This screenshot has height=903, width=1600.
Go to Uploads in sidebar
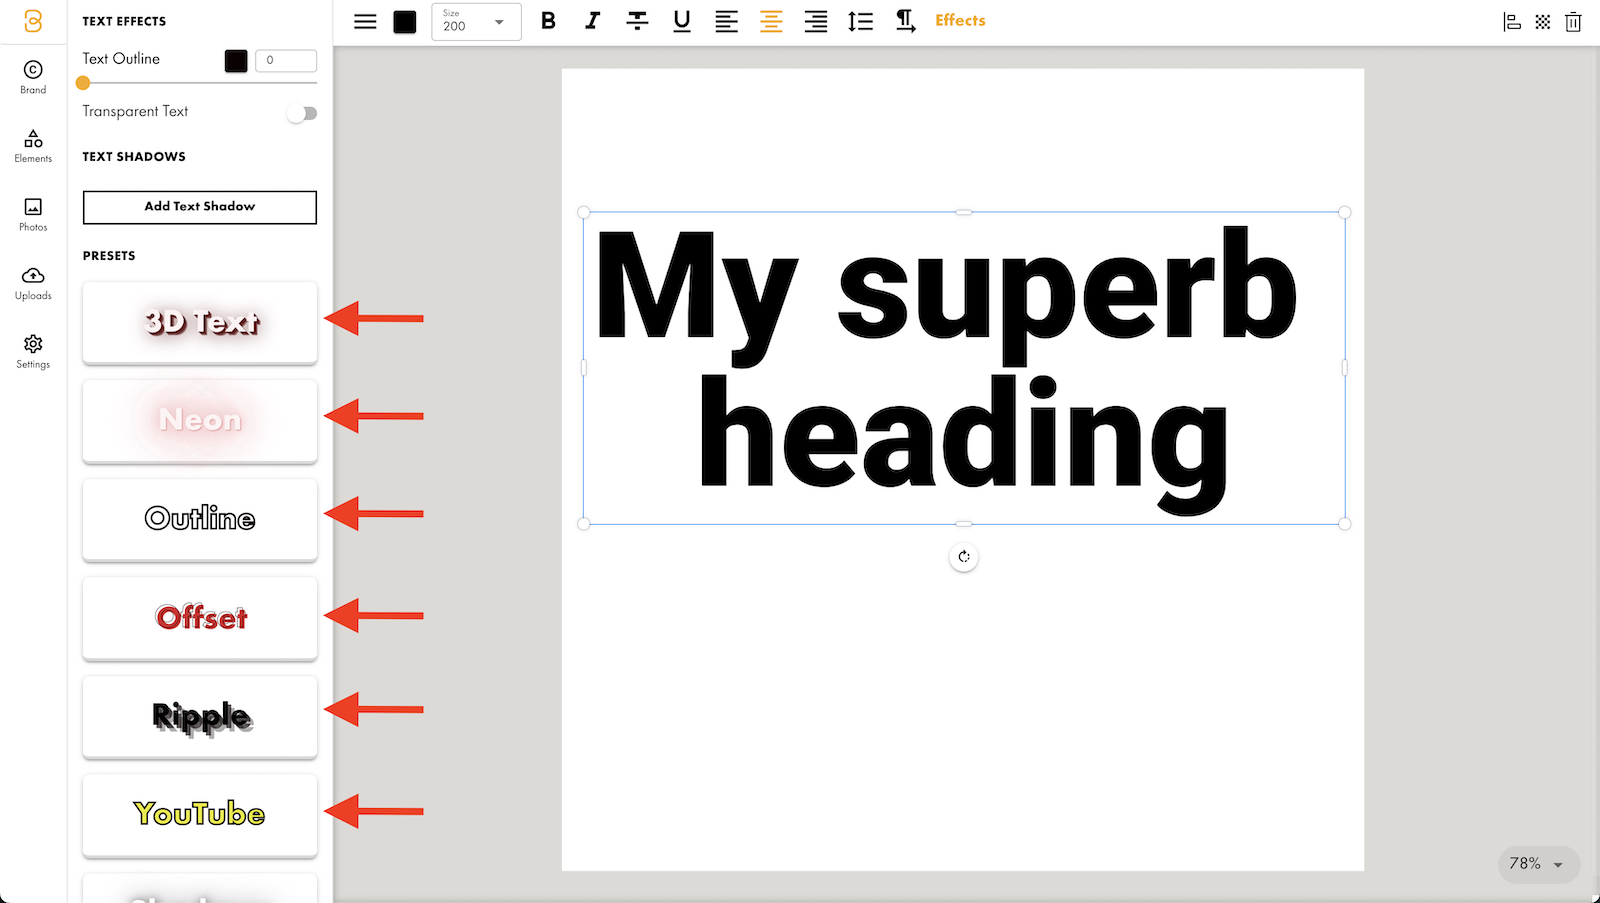33,283
